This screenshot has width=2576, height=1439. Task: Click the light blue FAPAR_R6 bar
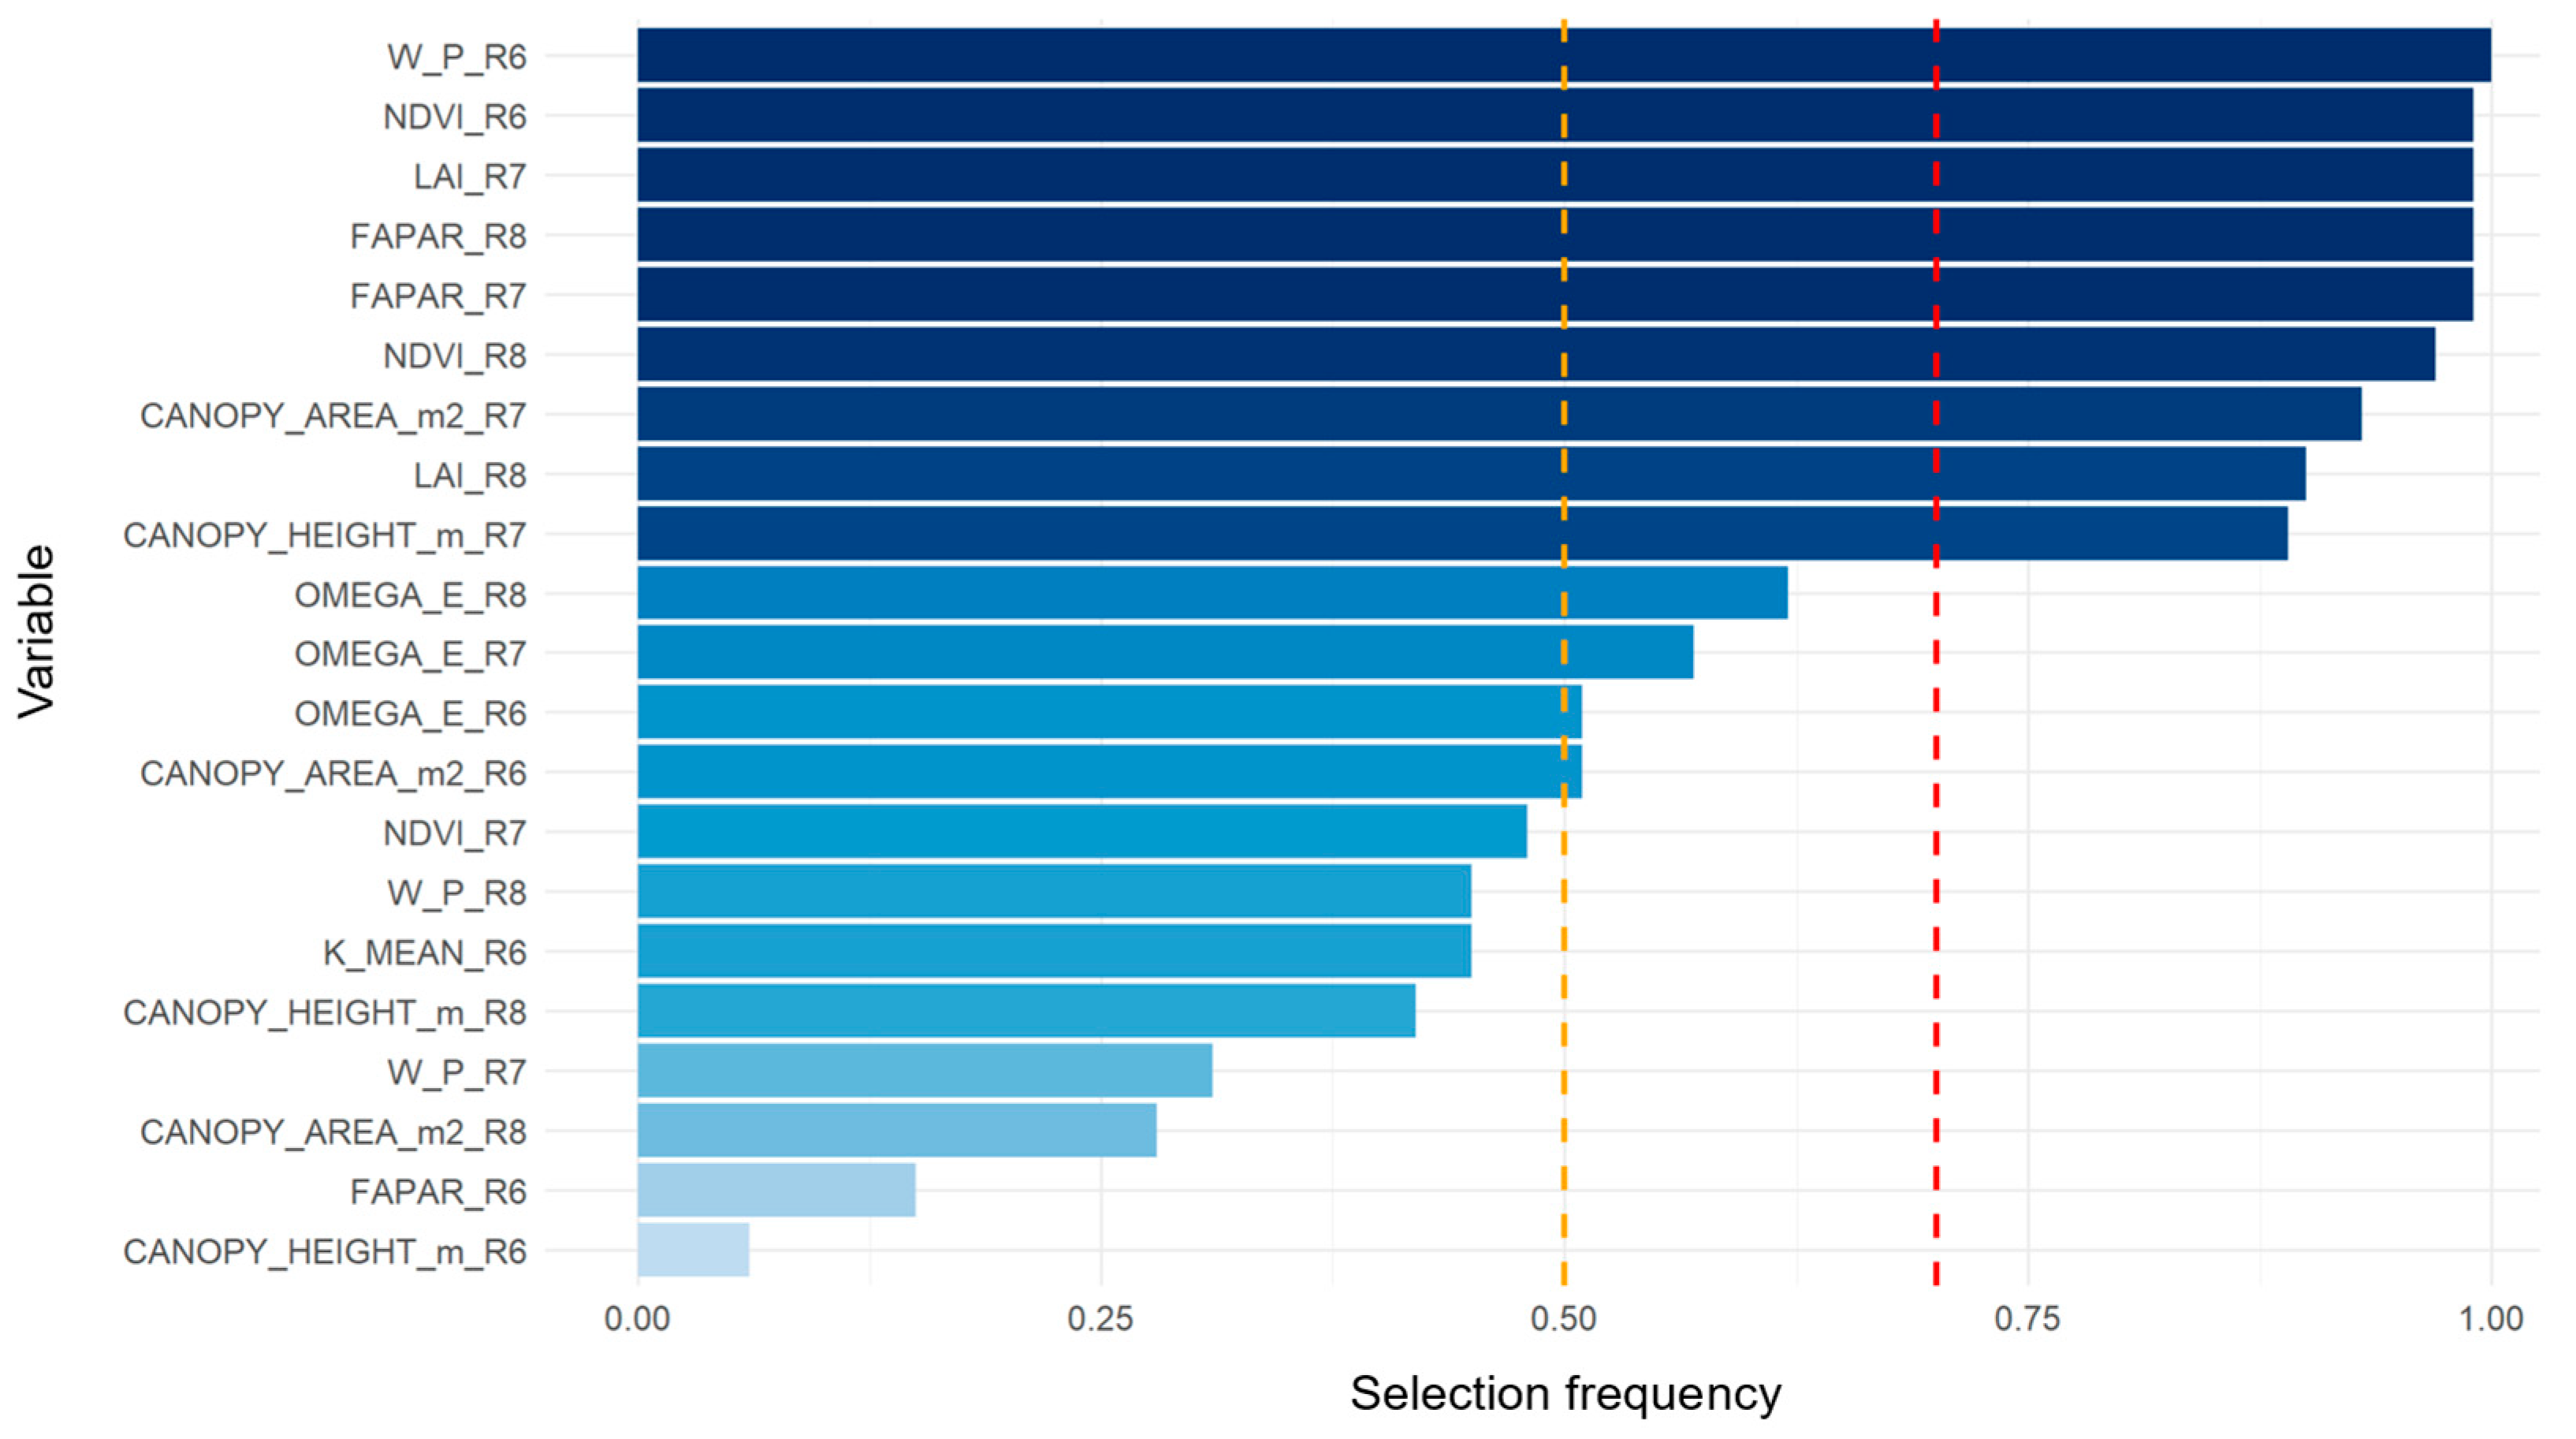point(776,1190)
